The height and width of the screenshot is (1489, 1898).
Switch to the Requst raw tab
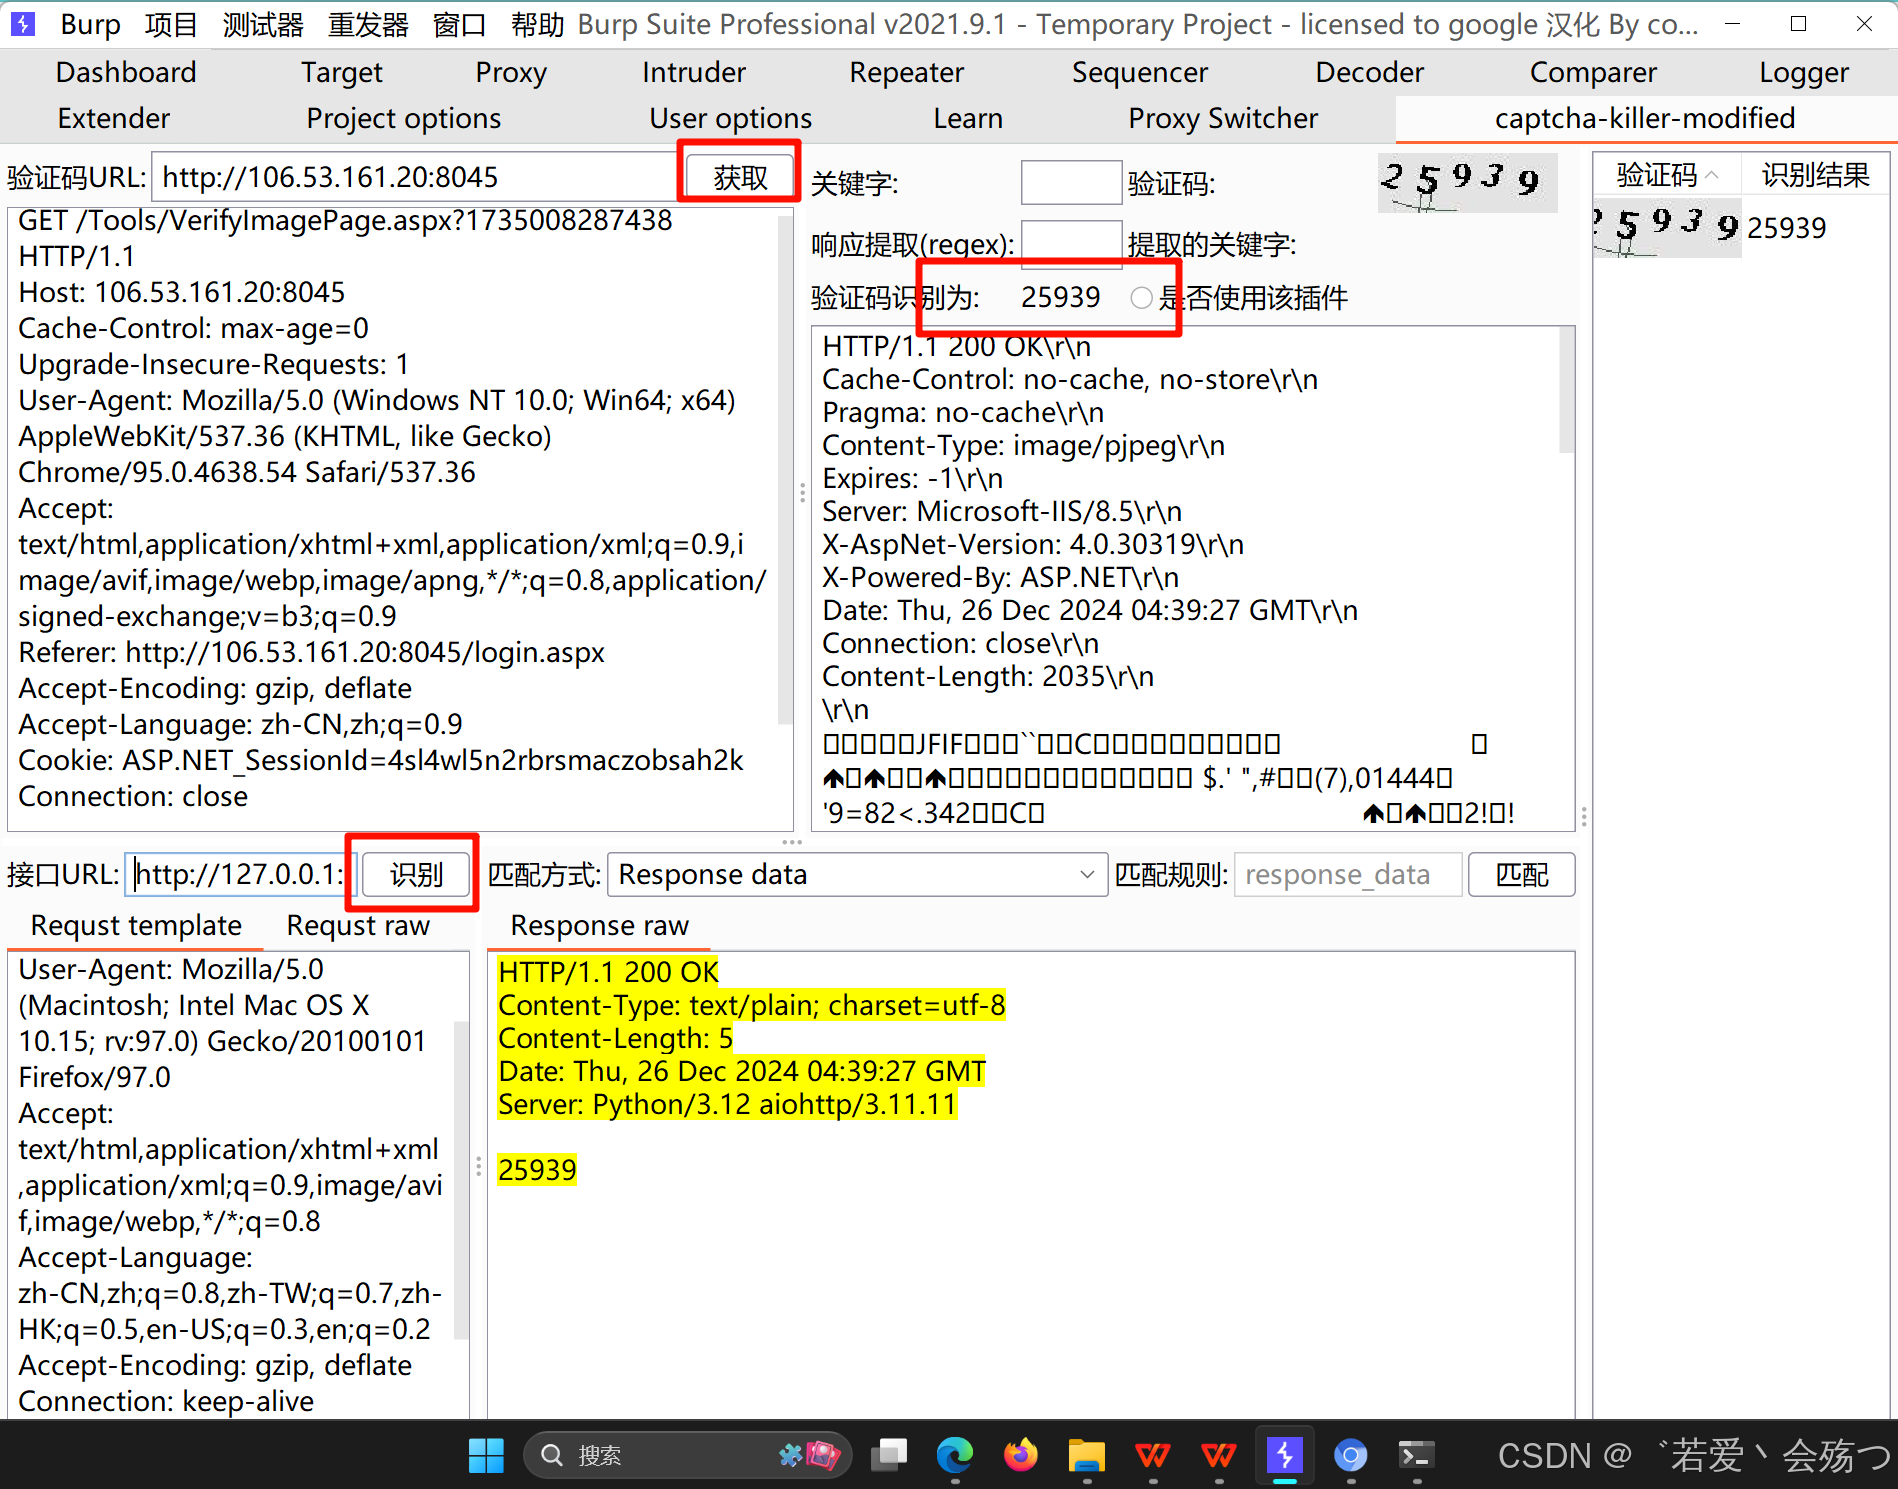(357, 925)
